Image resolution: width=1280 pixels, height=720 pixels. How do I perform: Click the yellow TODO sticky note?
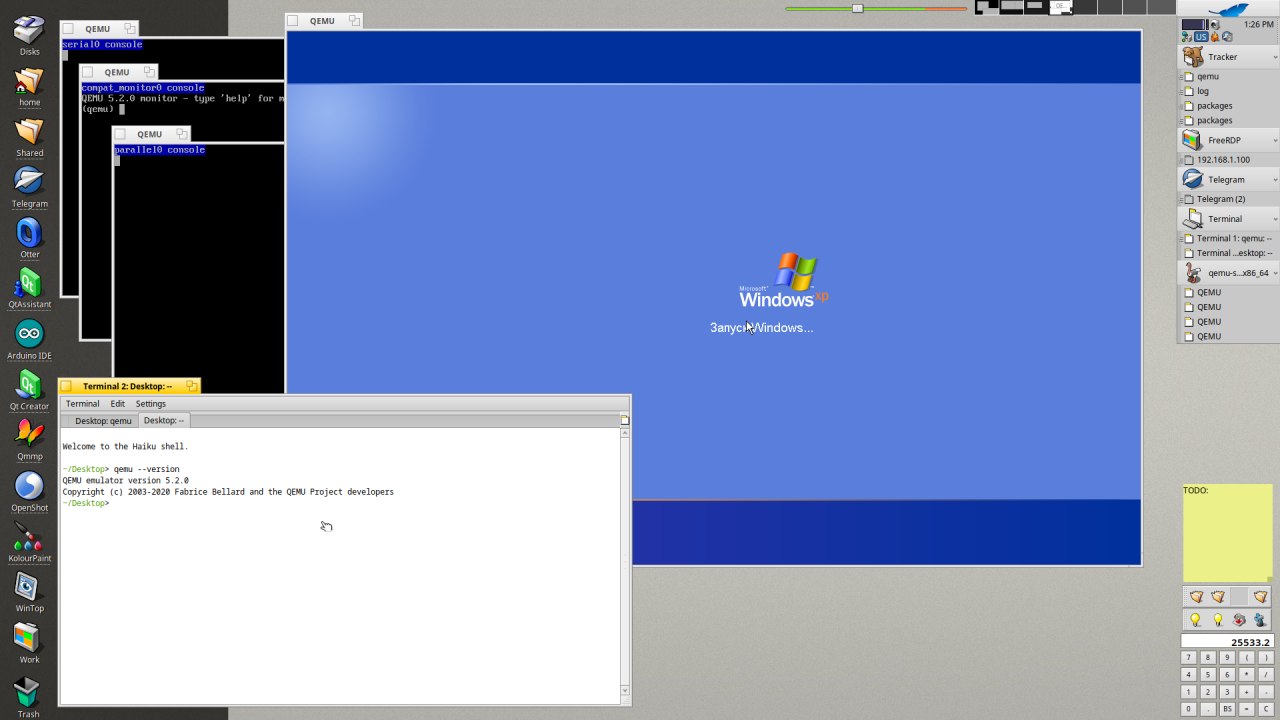point(1227,532)
